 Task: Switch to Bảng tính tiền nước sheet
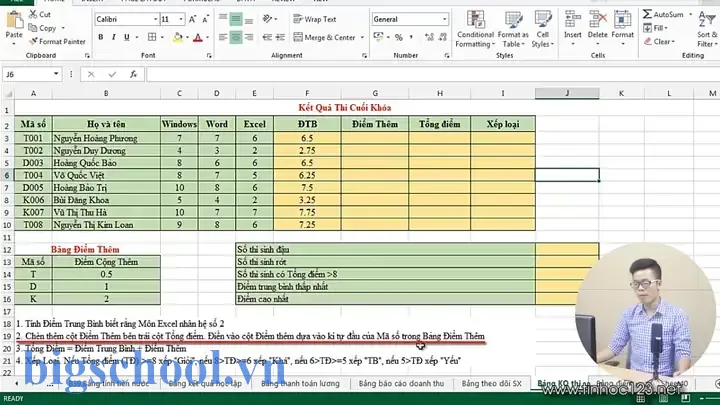tap(108, 383)
